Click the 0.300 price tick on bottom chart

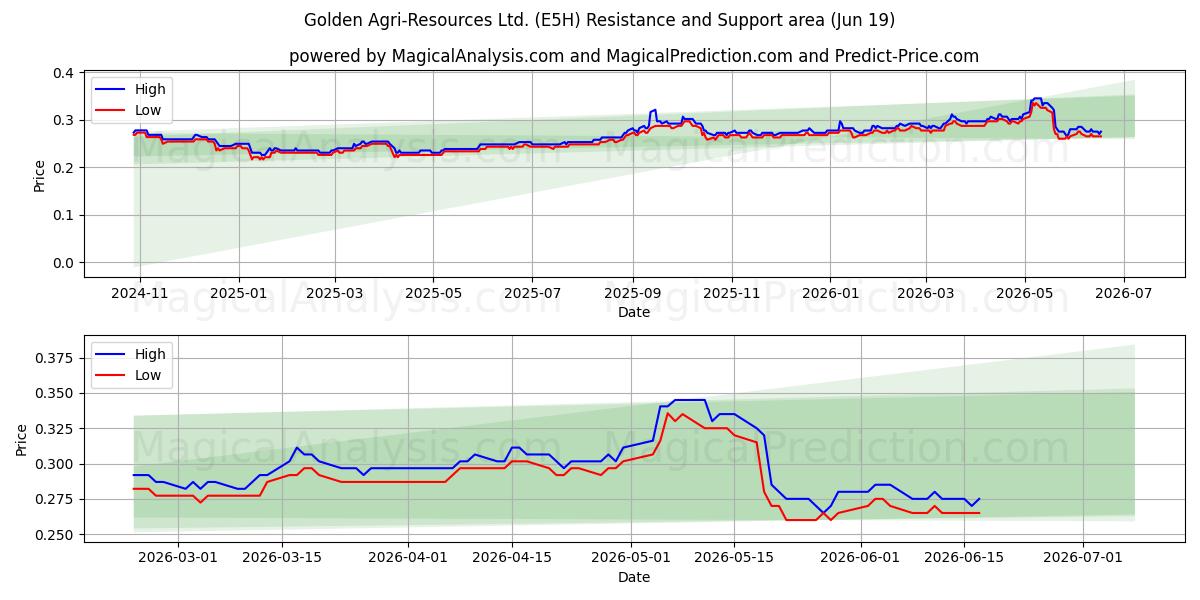(55, 464)
